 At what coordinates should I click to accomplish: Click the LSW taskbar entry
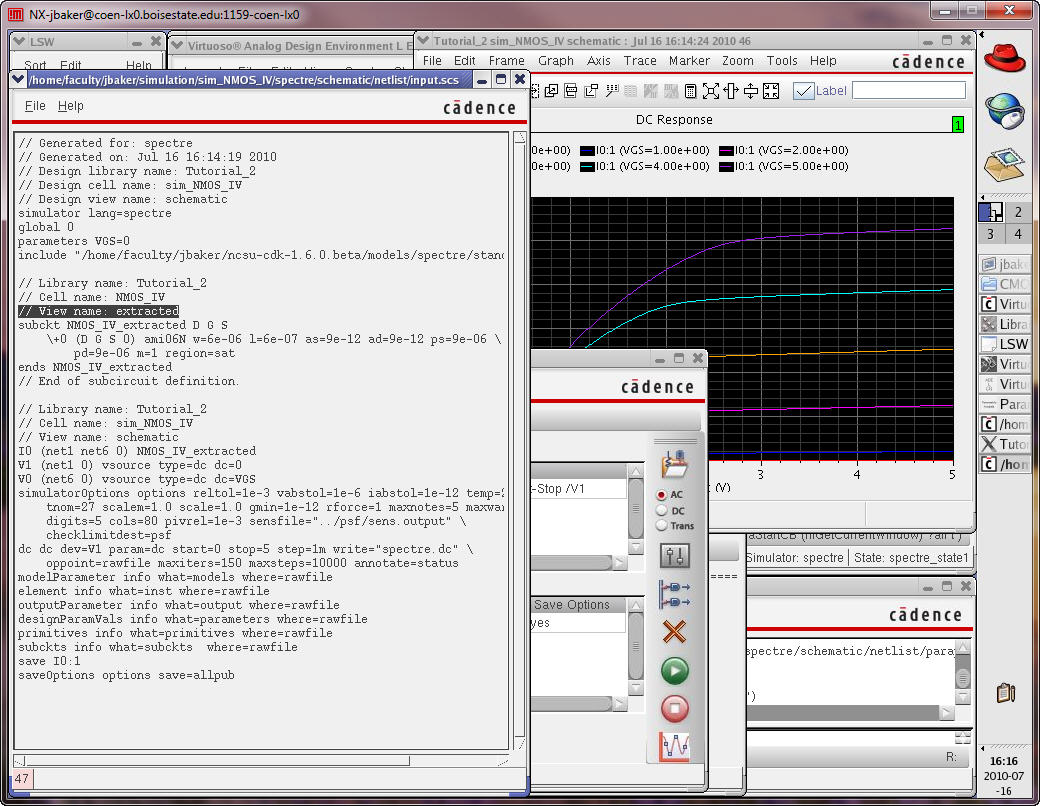coord(1005,344)
